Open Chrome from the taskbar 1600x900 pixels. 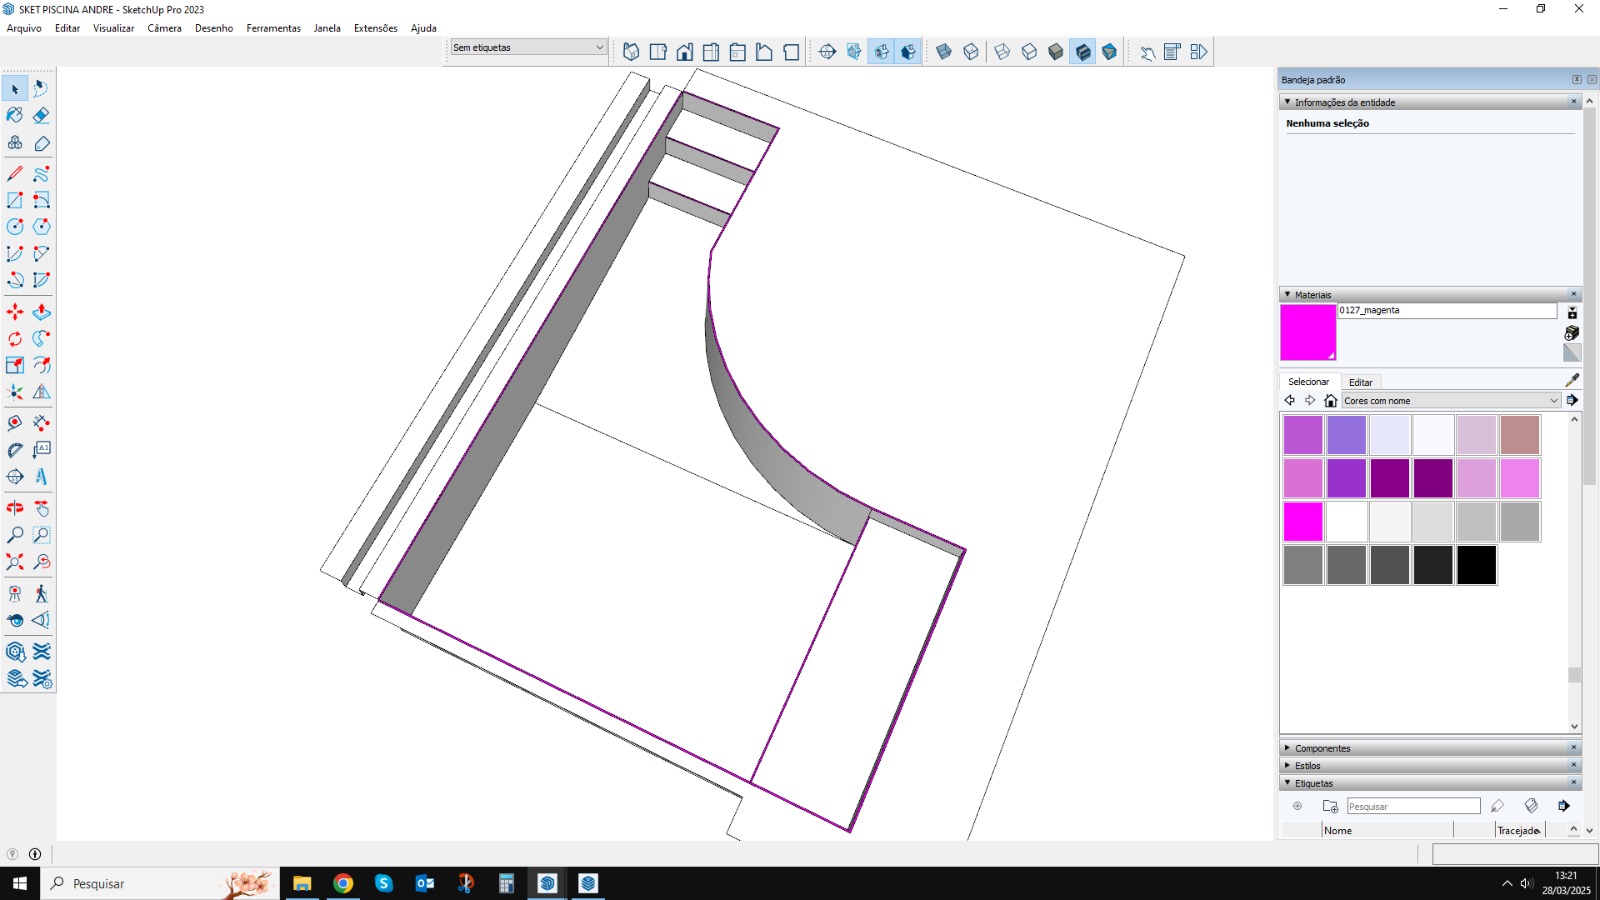pyautogui.click(x=343, y=883)
